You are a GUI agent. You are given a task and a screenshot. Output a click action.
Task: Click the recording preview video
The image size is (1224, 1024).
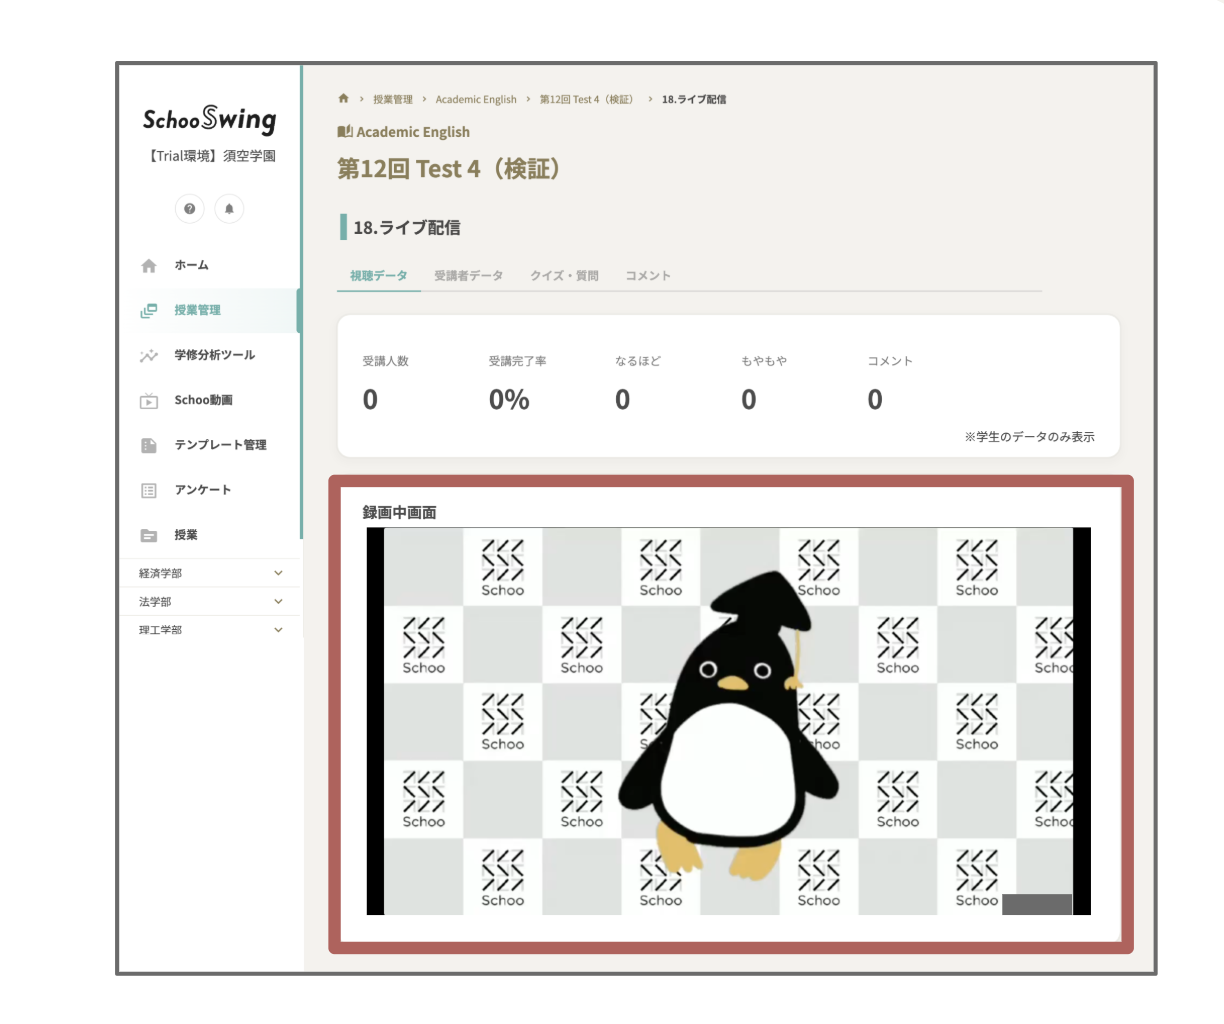pos(729,721)
